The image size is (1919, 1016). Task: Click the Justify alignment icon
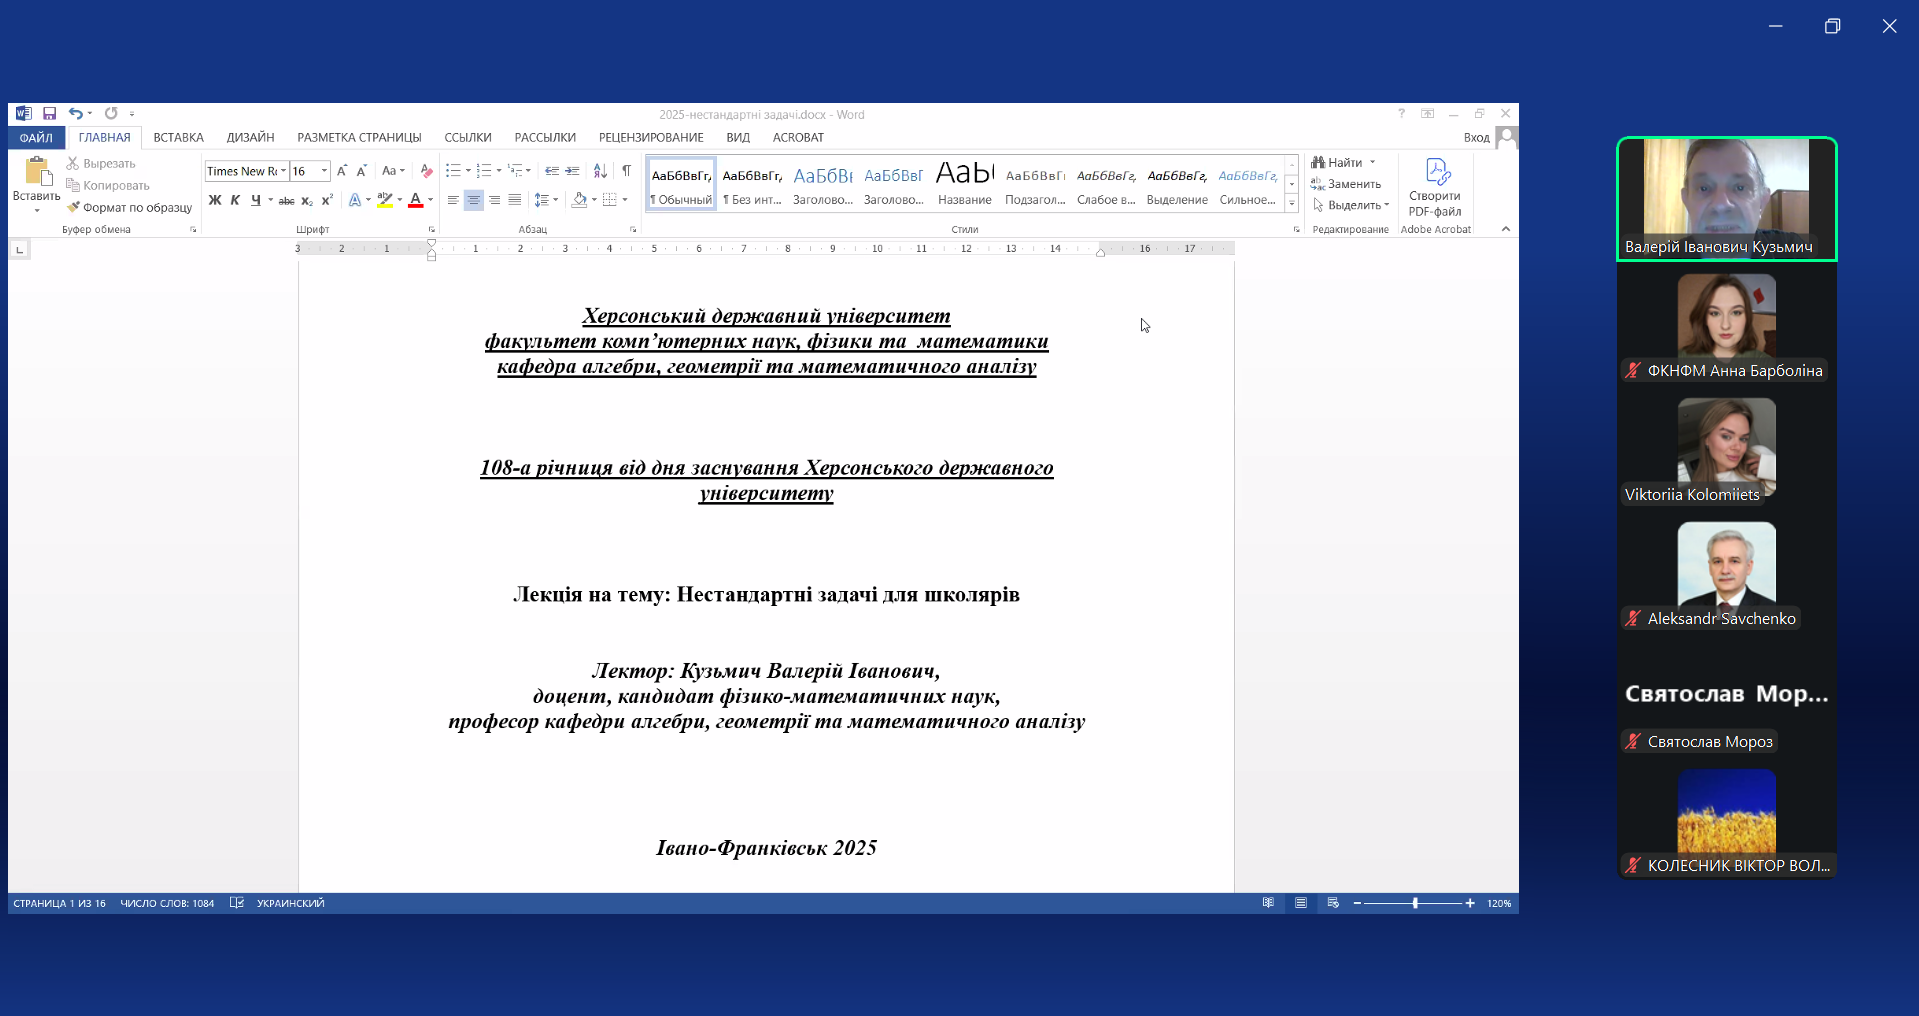(x=514, y=200)
